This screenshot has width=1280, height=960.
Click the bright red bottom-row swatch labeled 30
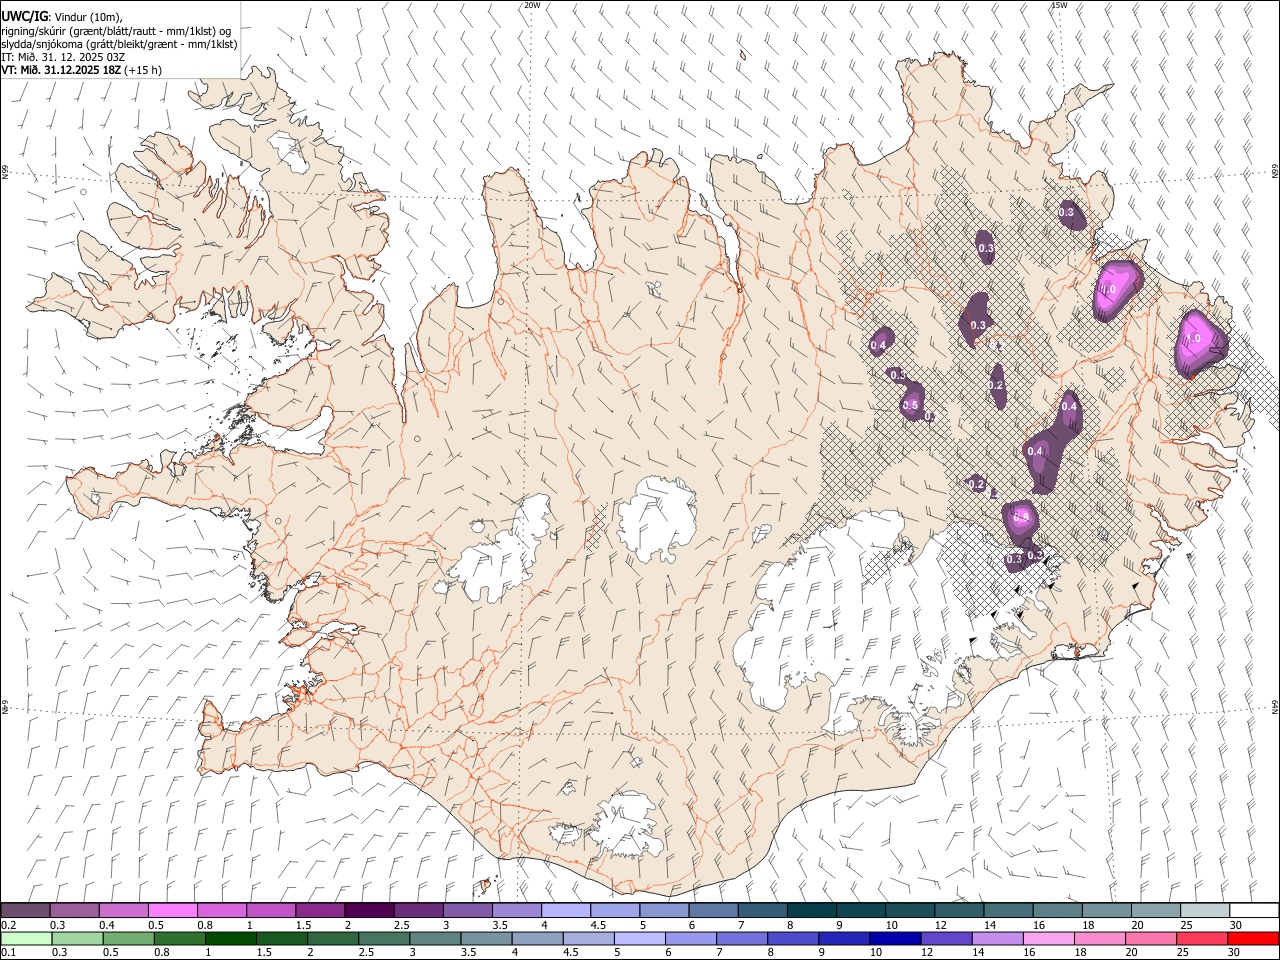pyautogui.click(x=1253, y=938)
